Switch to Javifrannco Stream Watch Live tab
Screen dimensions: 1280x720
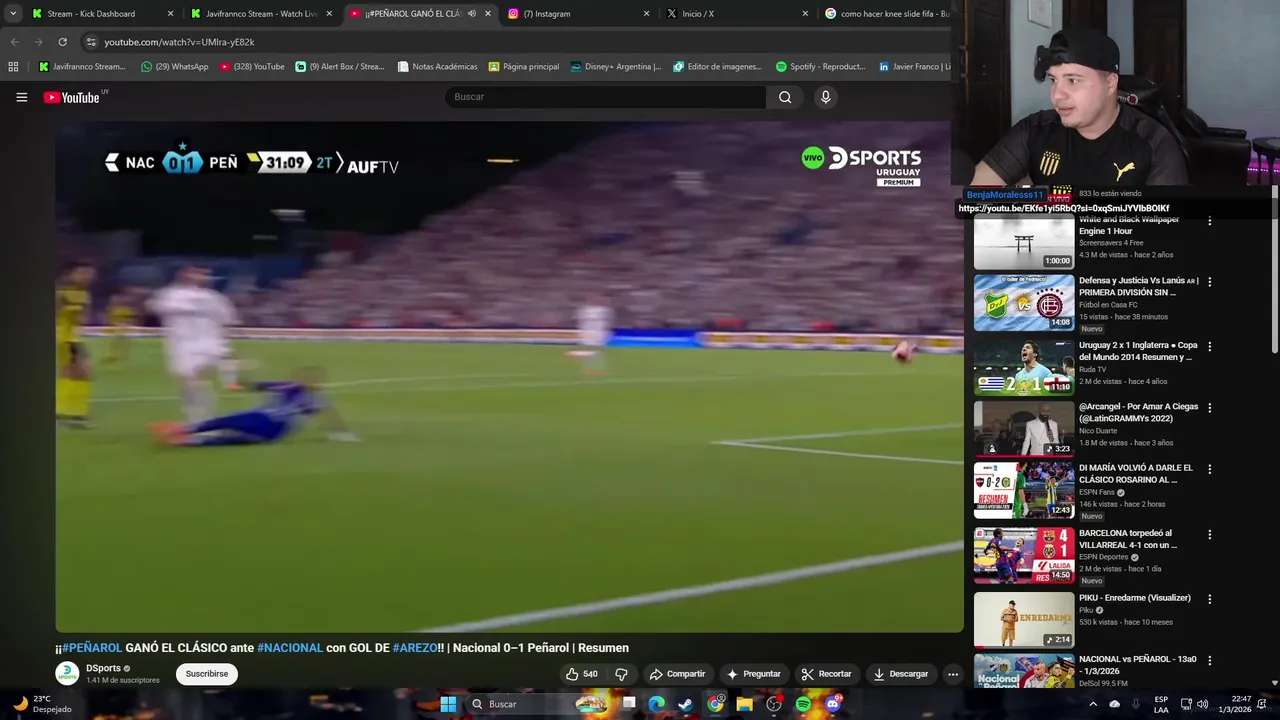click(262, 14)
